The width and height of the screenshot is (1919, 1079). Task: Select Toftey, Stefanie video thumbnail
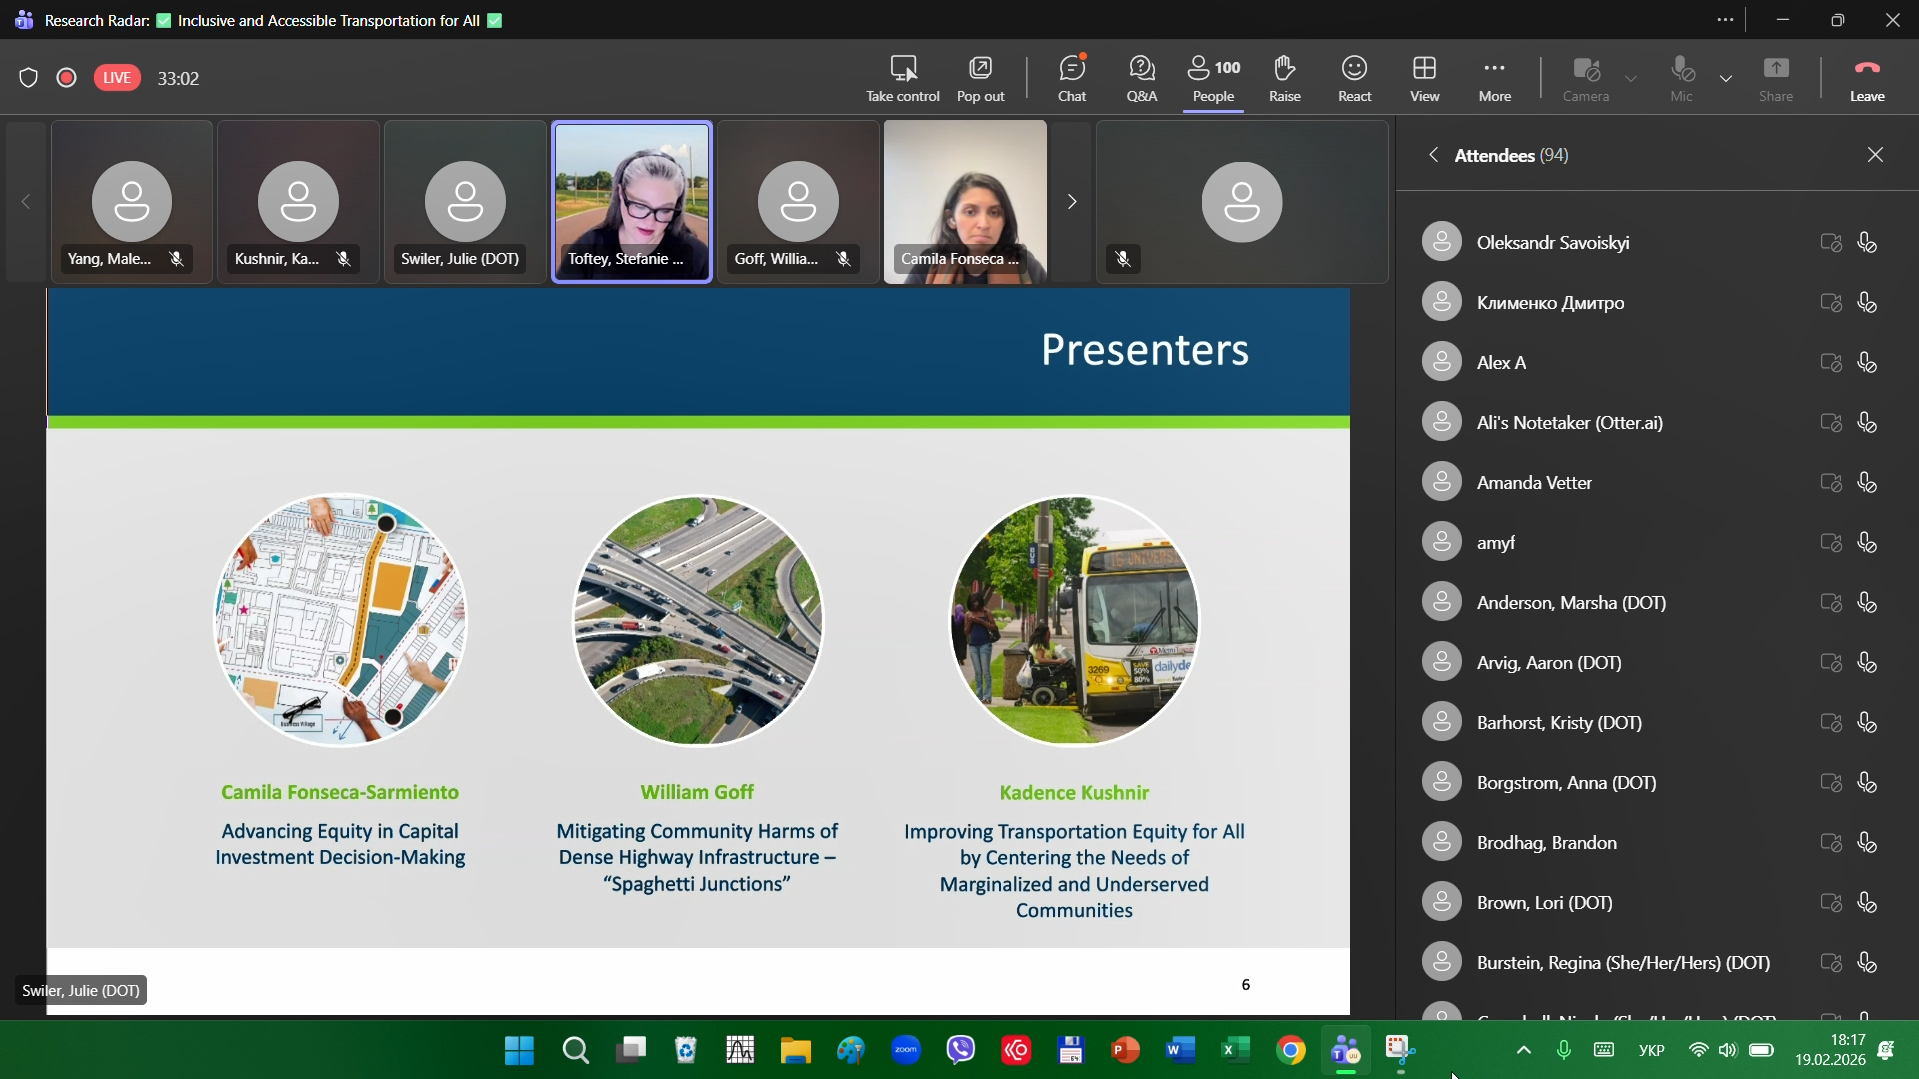coord(632,202)
